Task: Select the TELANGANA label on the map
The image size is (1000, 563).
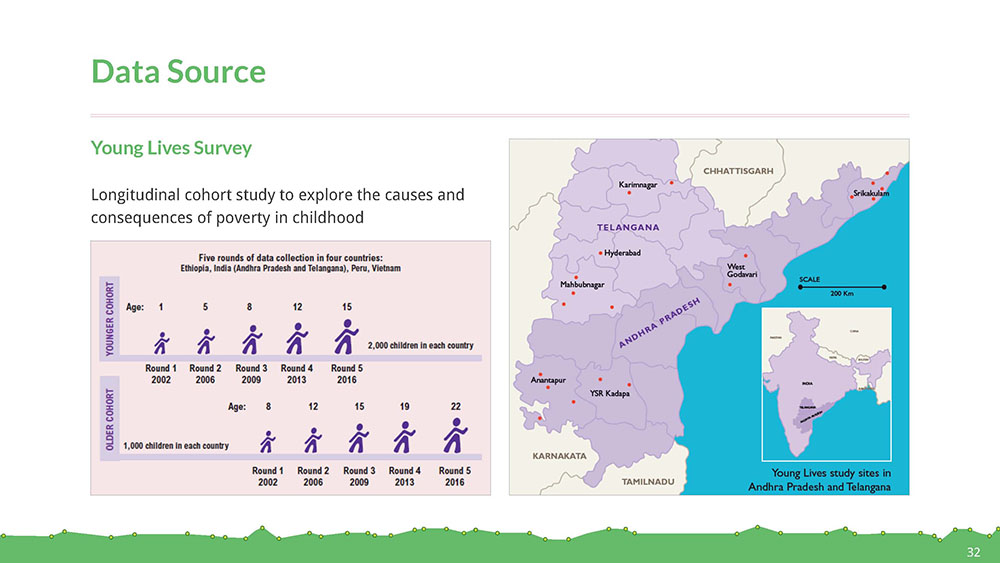Action: (x=628, y=227)
